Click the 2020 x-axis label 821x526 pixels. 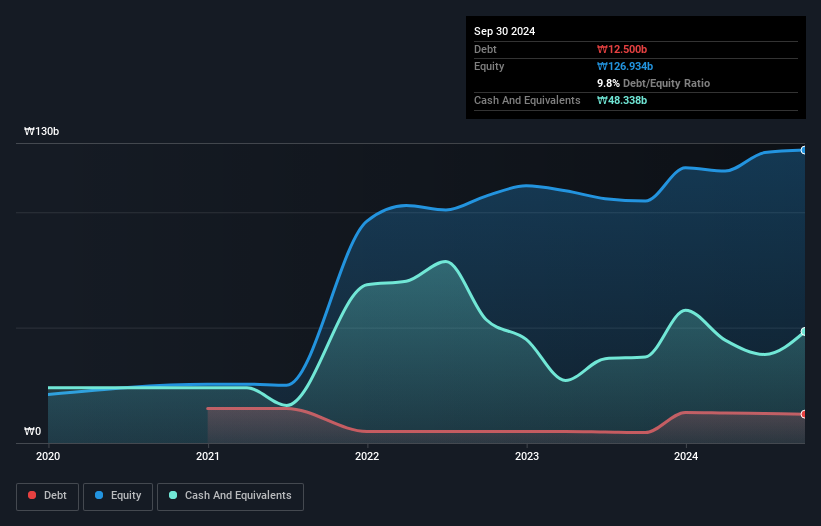pyautogui.click(x=48, y=456)
